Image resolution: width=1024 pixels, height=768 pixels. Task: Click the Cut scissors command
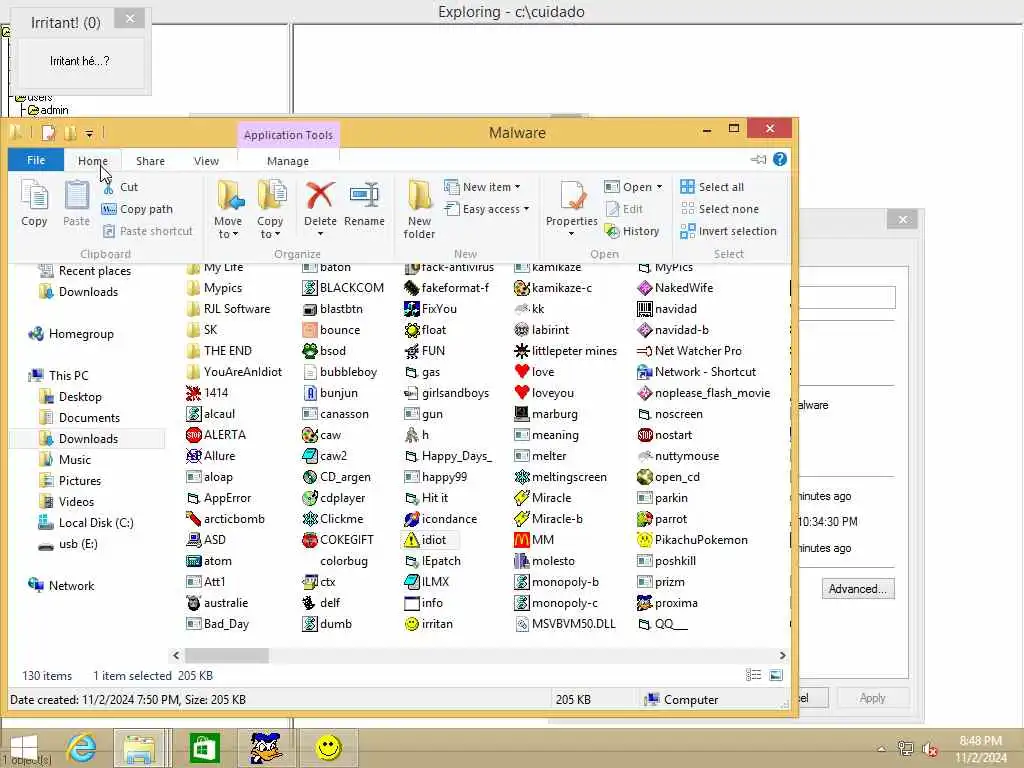coord(120,187)
